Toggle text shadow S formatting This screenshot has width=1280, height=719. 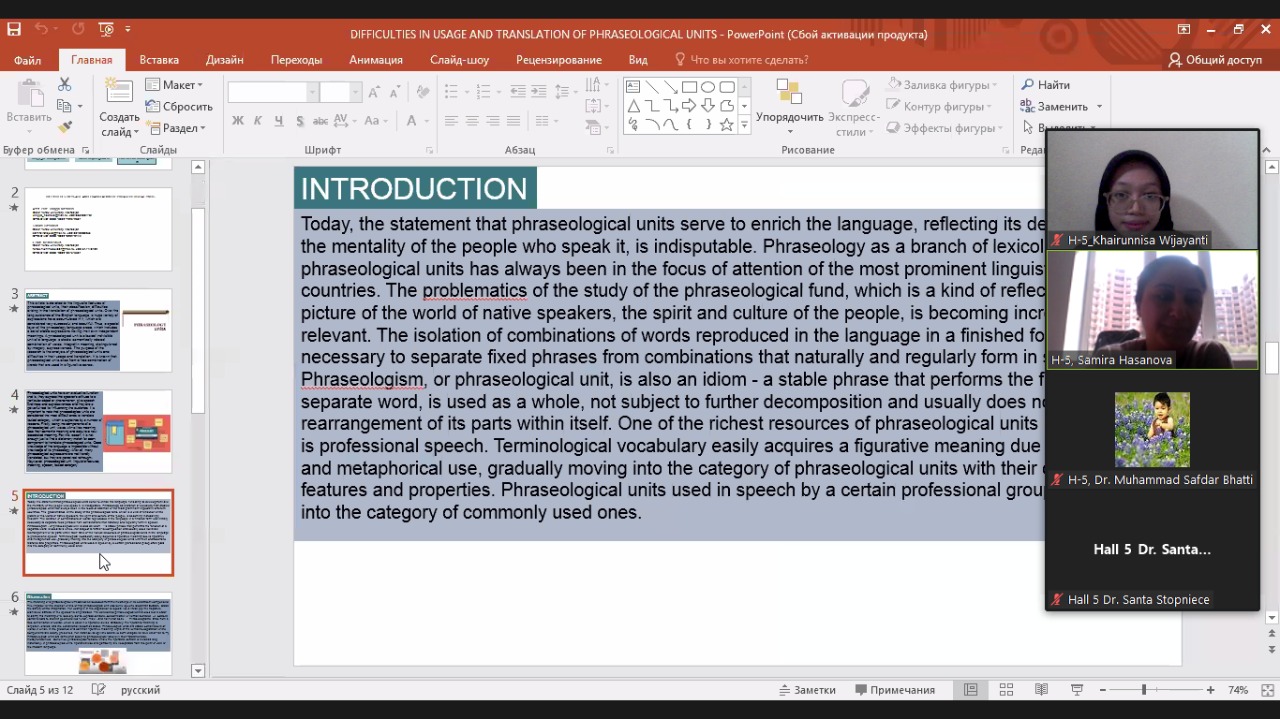click(300, 121)
